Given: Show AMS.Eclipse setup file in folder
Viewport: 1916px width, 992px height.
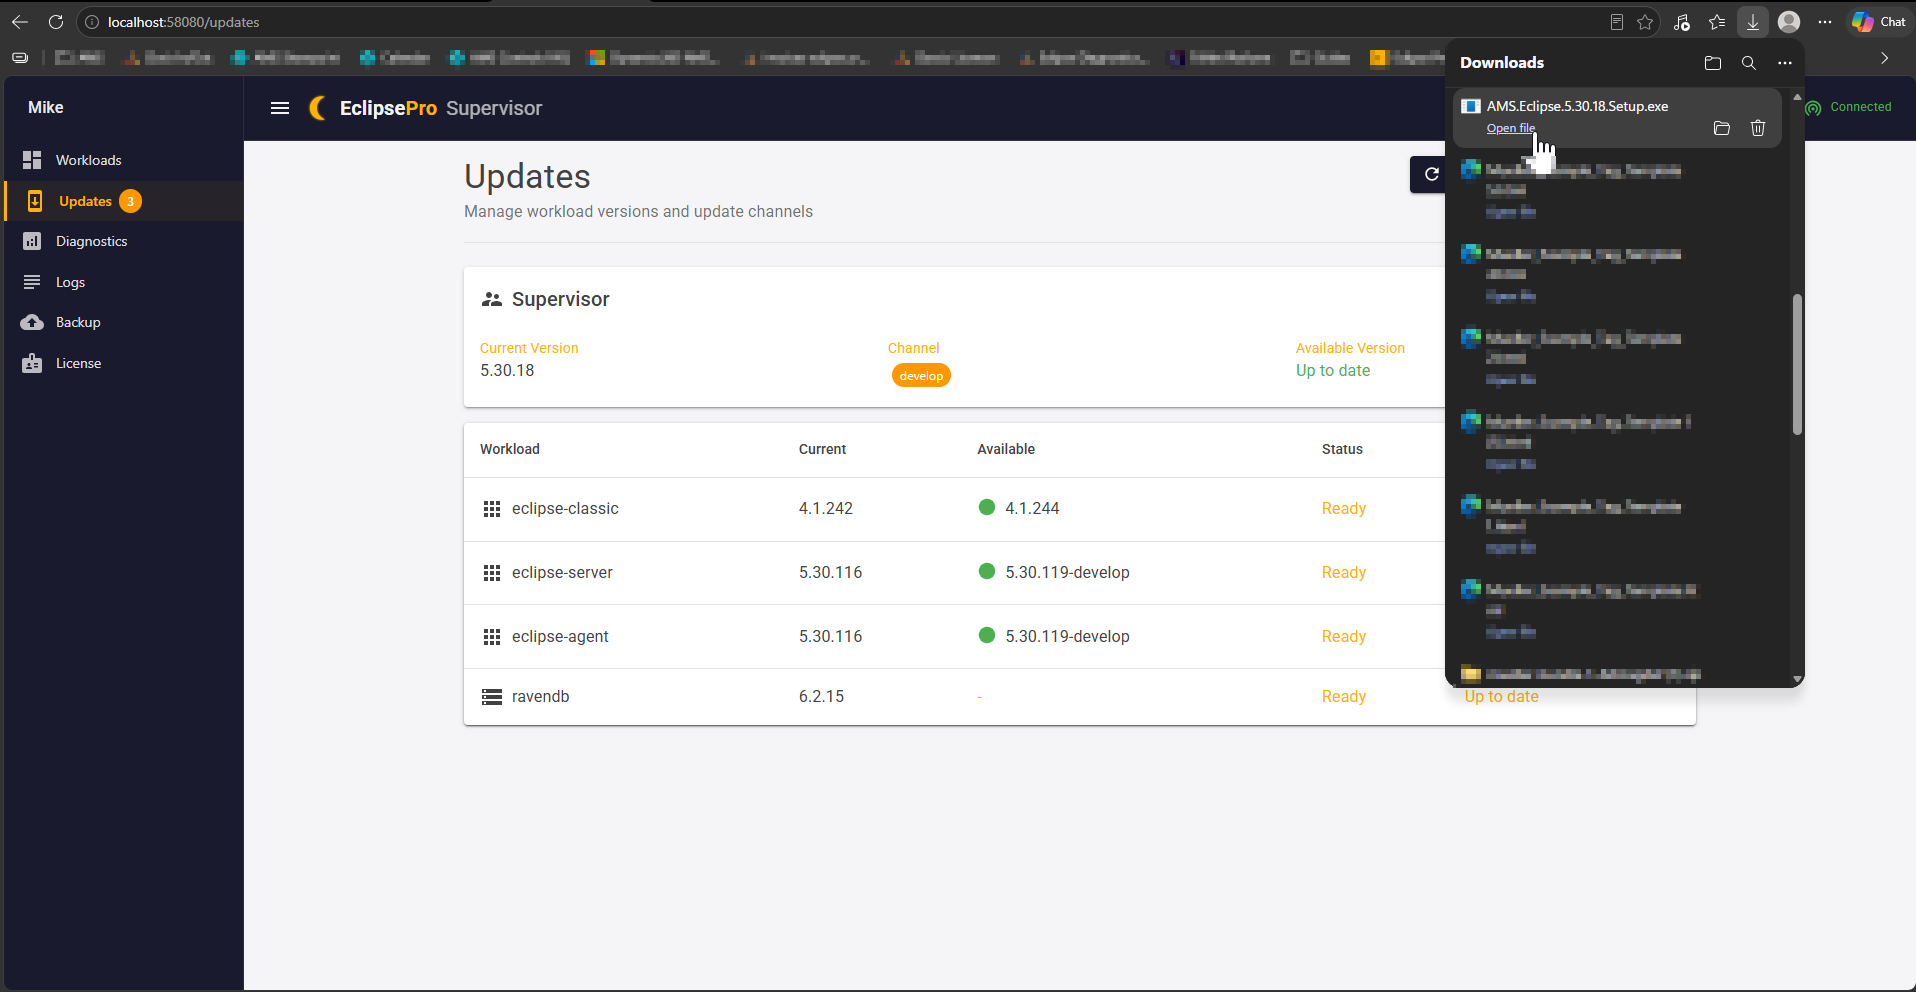Looking at the screenshot, I should (x=1722, y=128).
